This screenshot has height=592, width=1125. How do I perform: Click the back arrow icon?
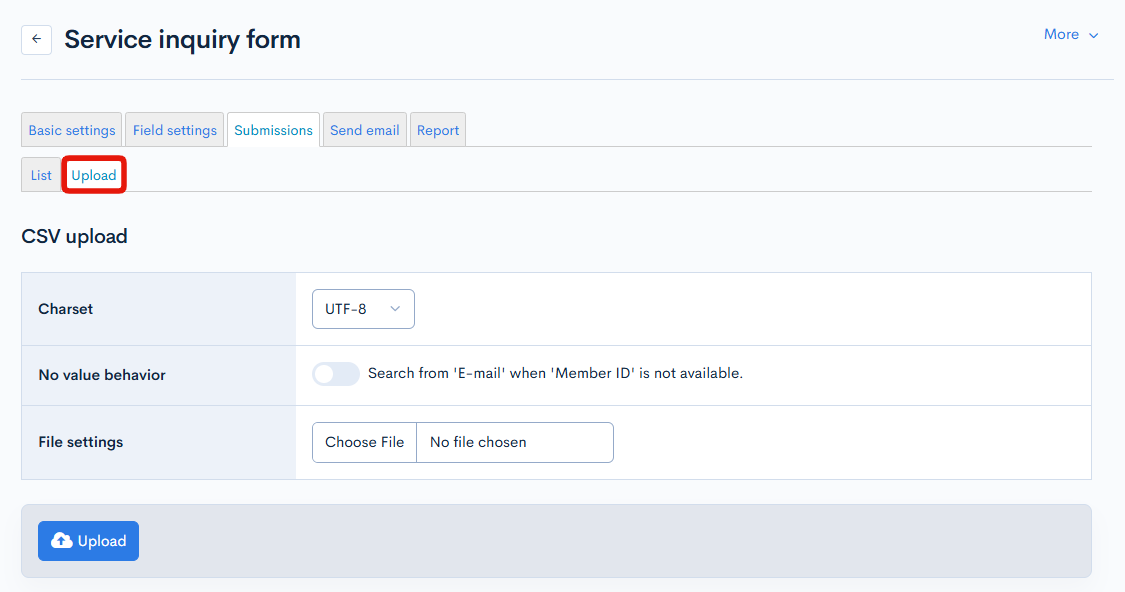click(x=36, y=39)
